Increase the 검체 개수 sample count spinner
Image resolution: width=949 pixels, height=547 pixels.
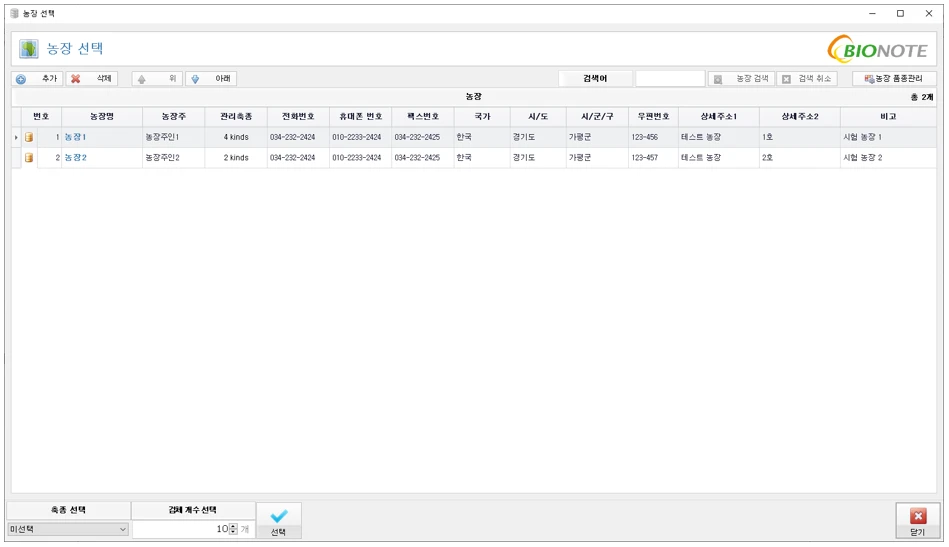point(234,526)
